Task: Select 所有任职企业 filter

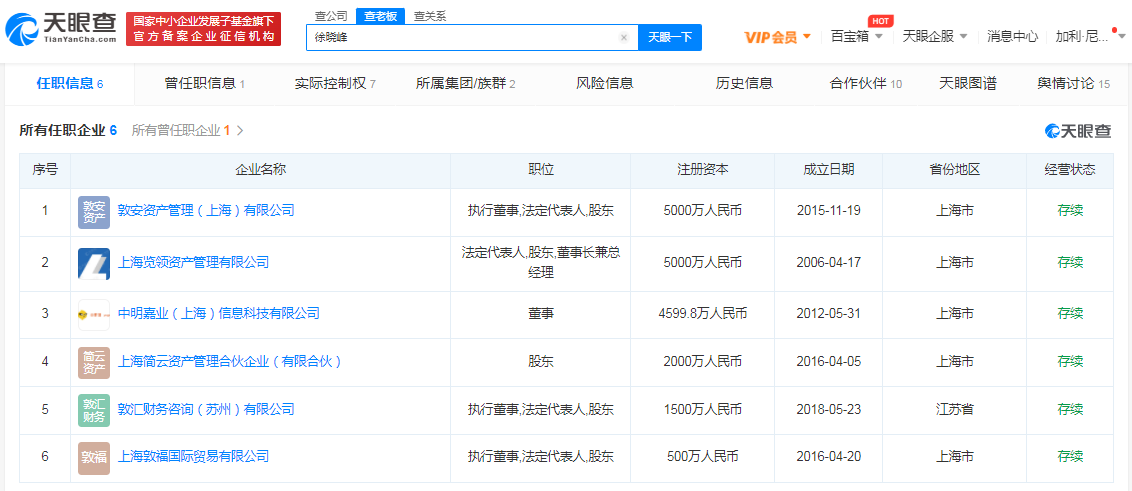Action: click(x=68, y=131)
